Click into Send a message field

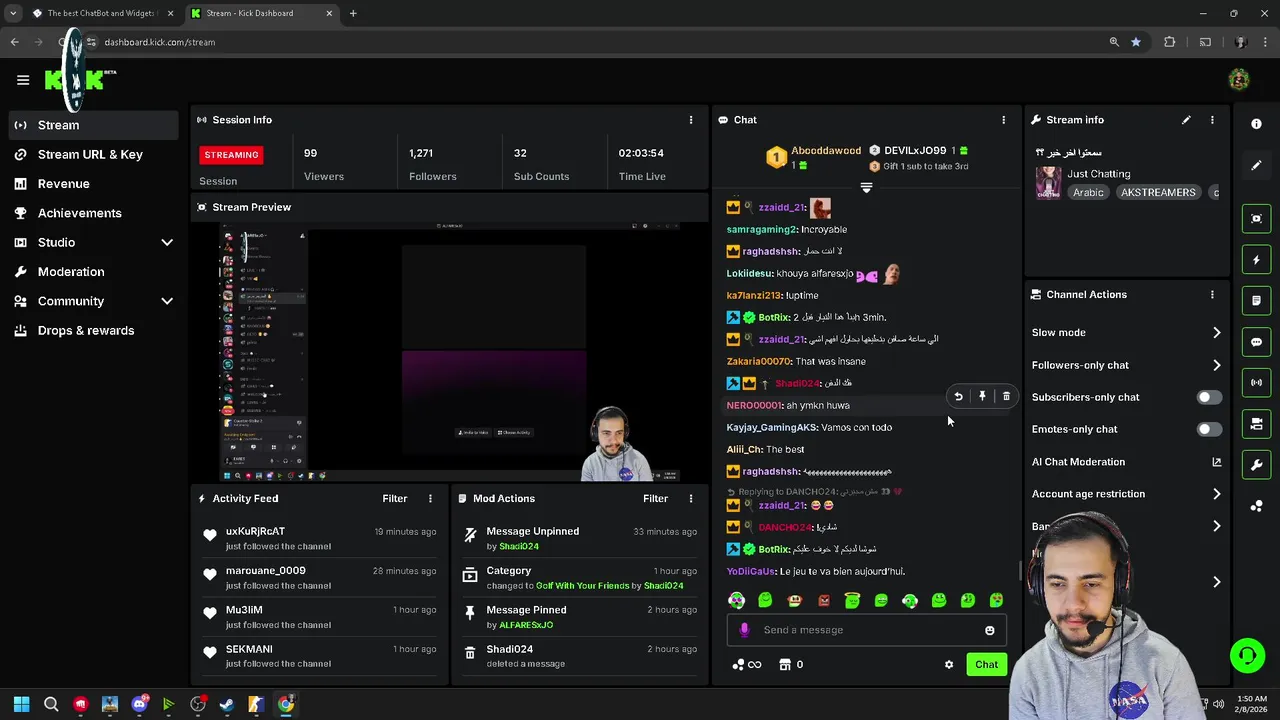(x=866, y=630)
